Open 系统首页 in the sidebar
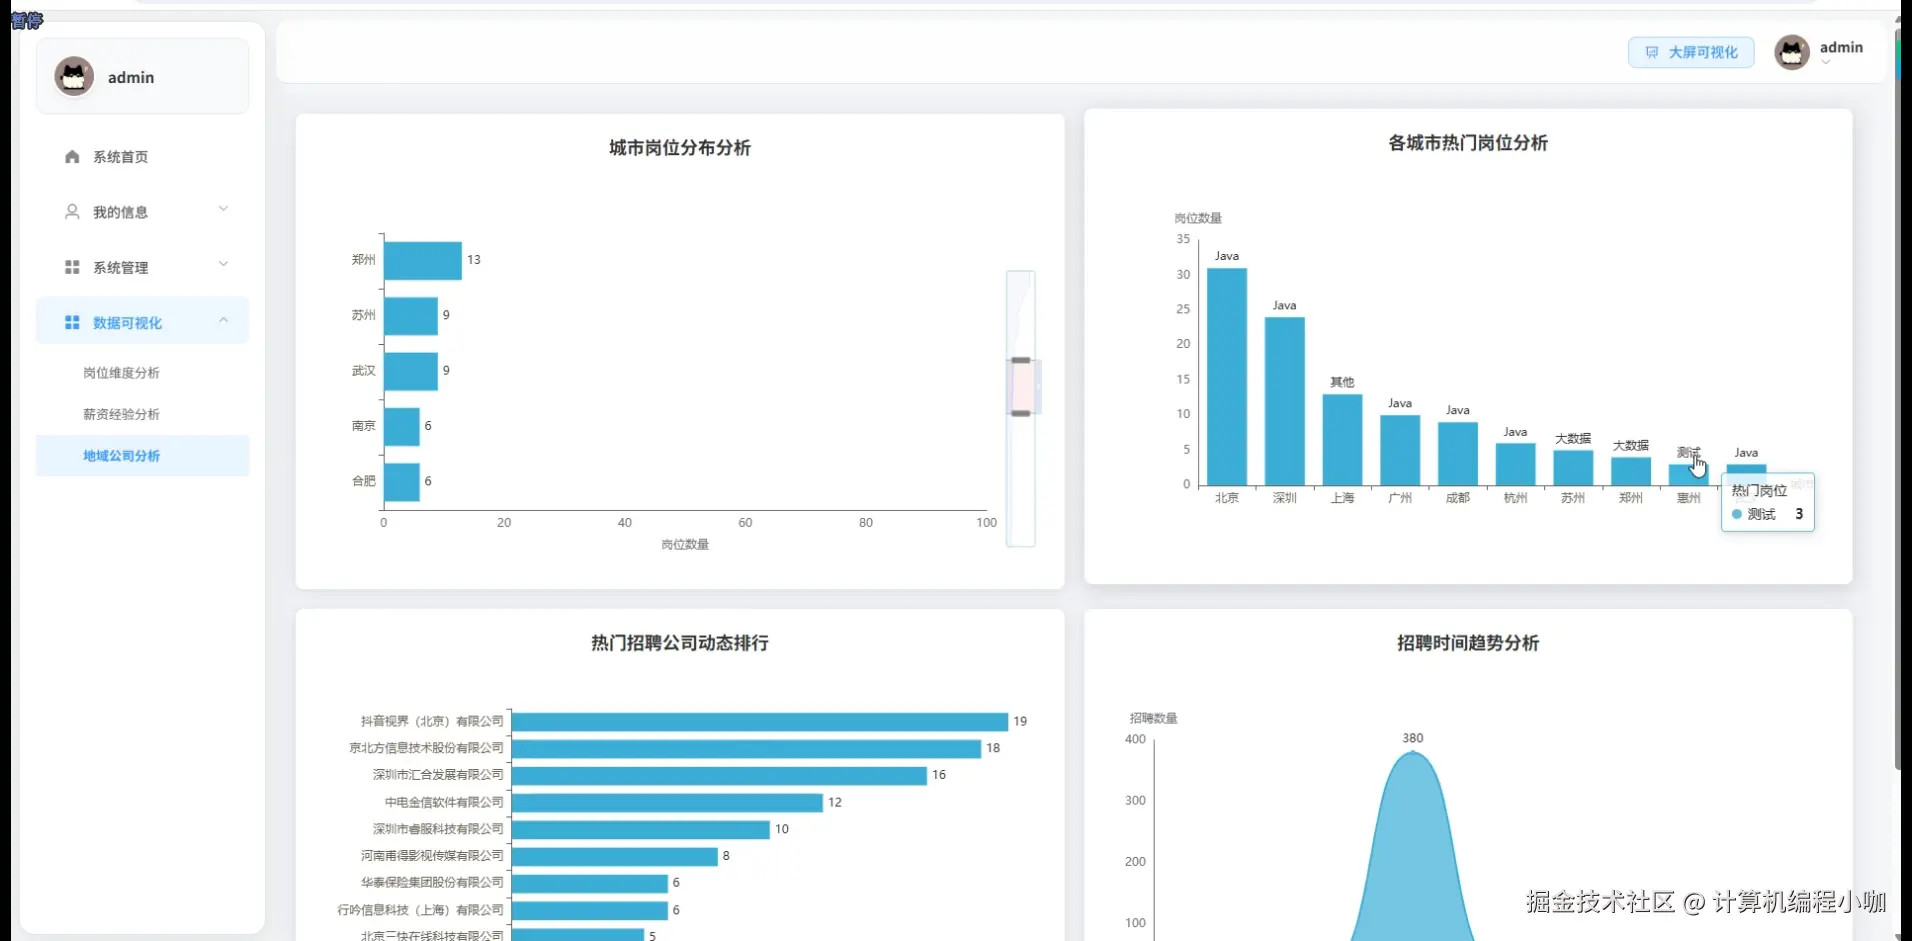 pos(142,157)
